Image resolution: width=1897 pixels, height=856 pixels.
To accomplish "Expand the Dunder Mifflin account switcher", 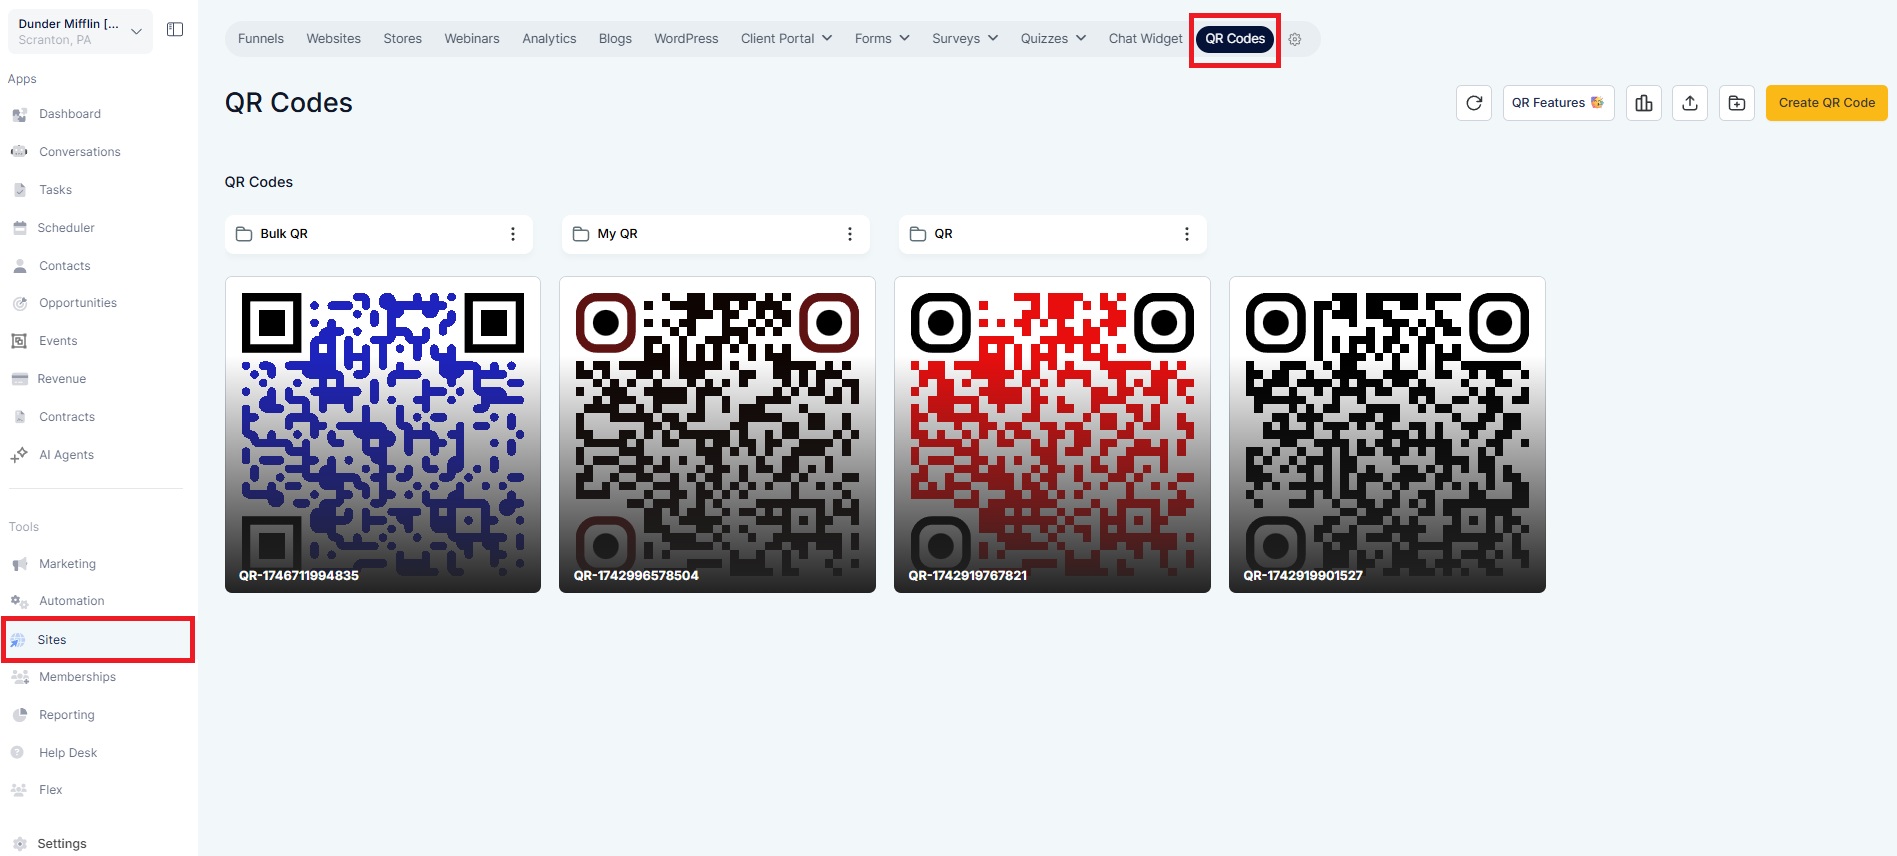I will click(80, 32).
